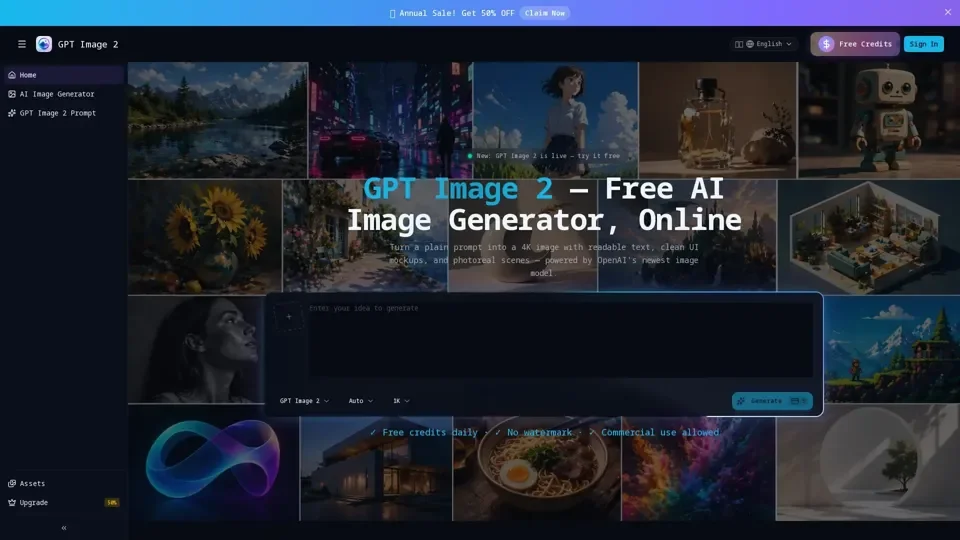Open the GPT Image 2 model dropdown

tap(304, 400)
